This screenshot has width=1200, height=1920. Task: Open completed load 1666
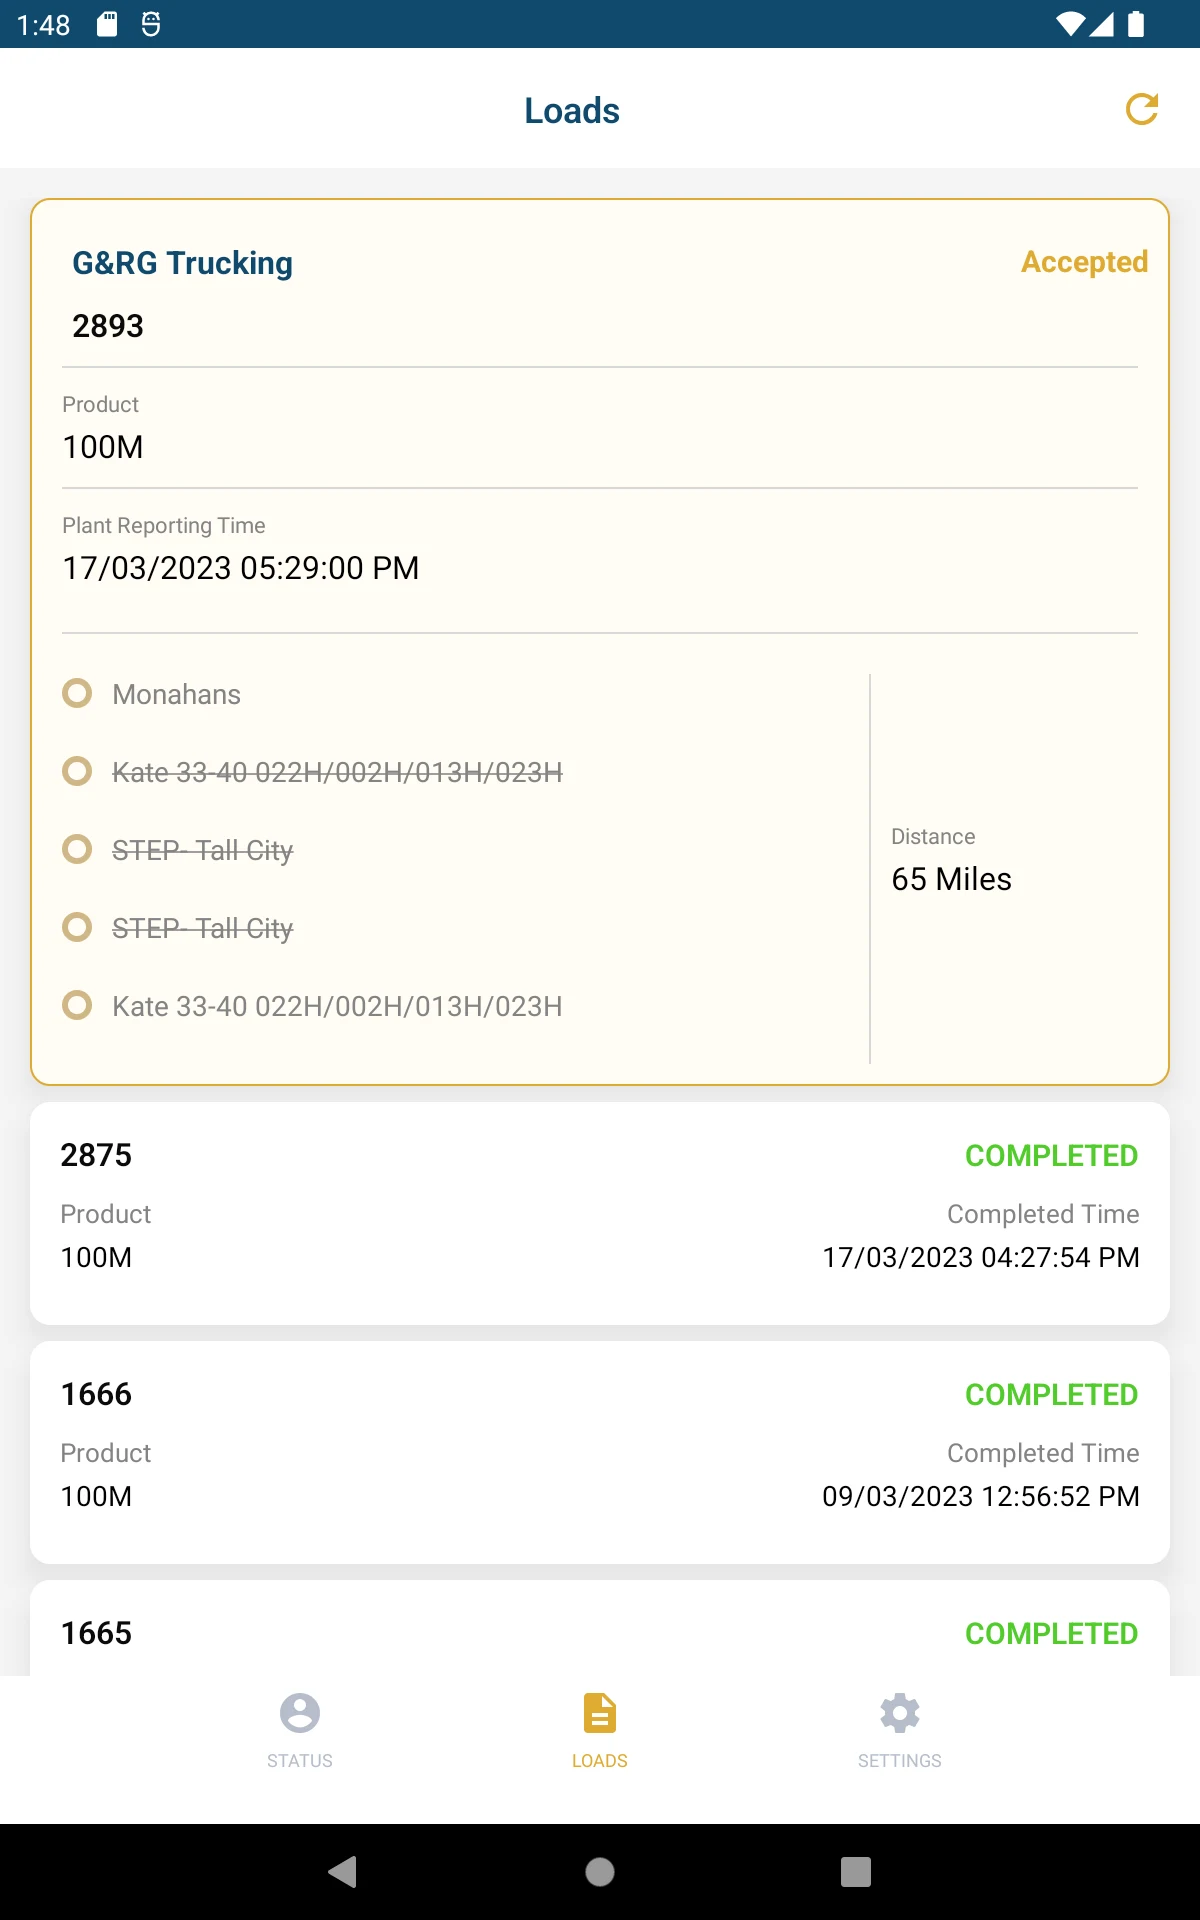coord(600,1452)
